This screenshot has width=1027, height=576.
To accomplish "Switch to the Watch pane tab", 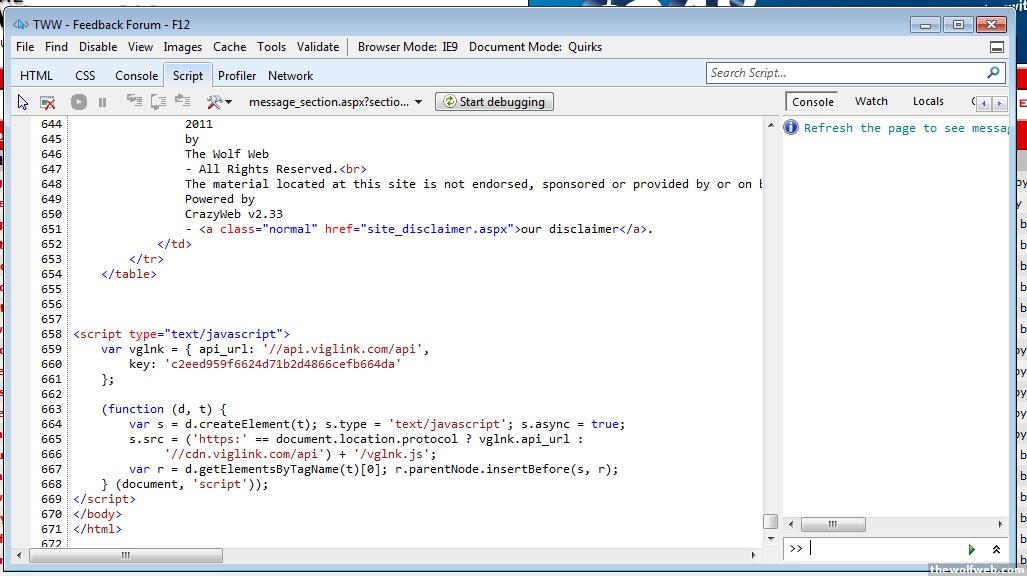I will (x=871, y=101).
